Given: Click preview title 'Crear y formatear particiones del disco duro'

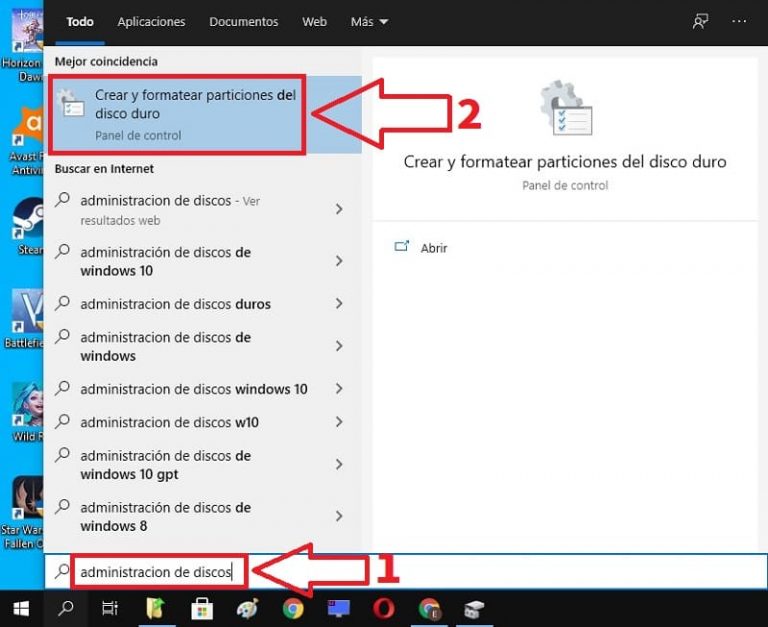Looking at the screenshot, I should [x=565, y=162].
